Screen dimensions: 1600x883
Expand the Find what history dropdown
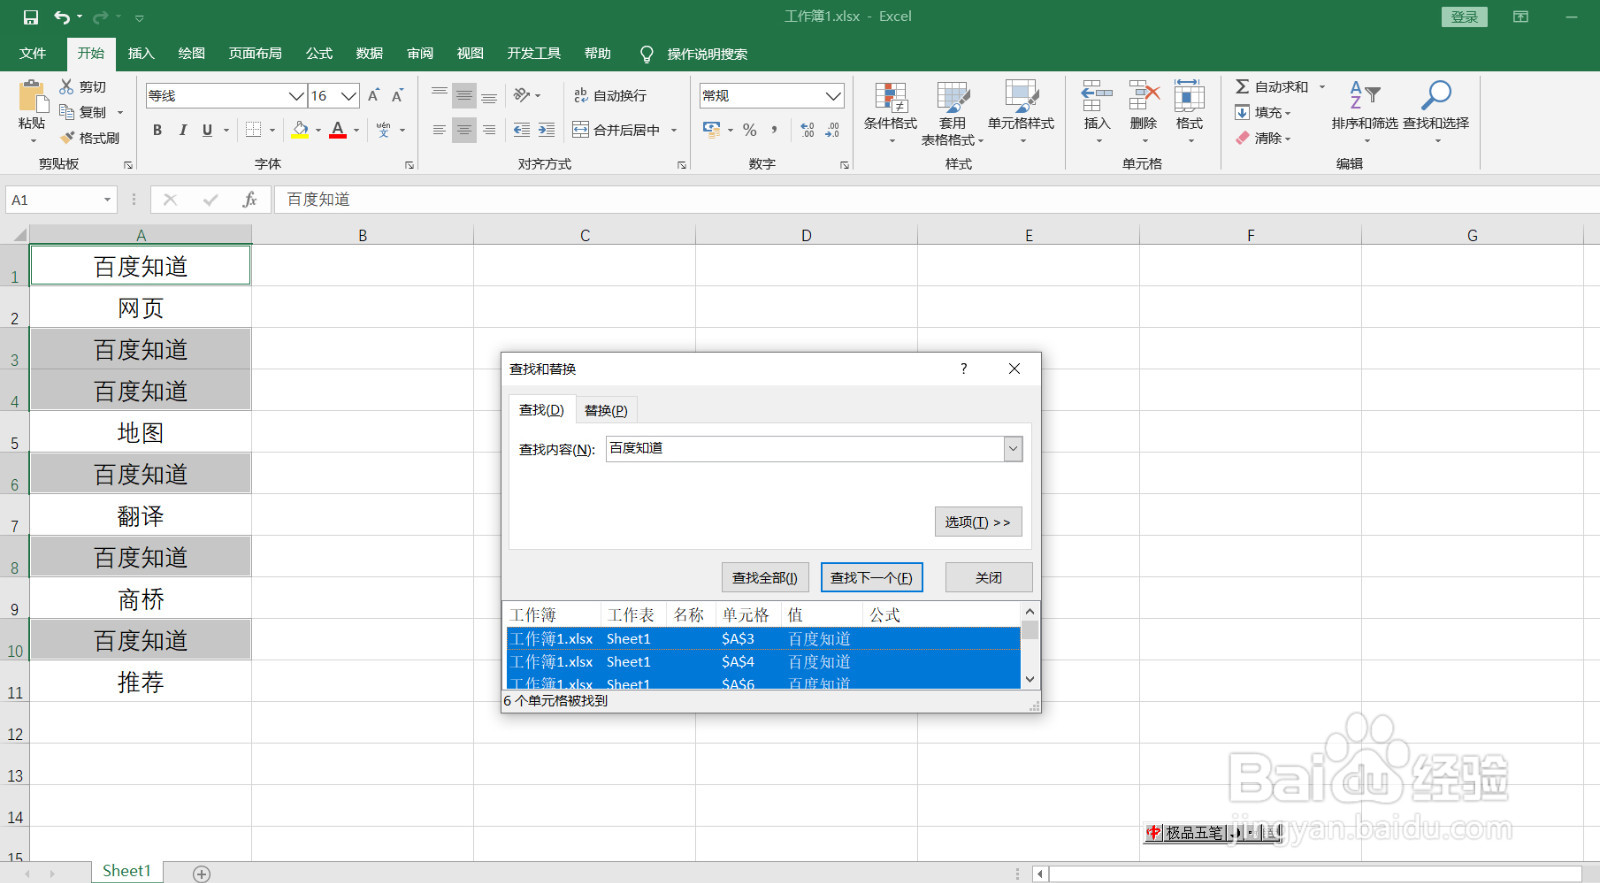point(1013,449)
